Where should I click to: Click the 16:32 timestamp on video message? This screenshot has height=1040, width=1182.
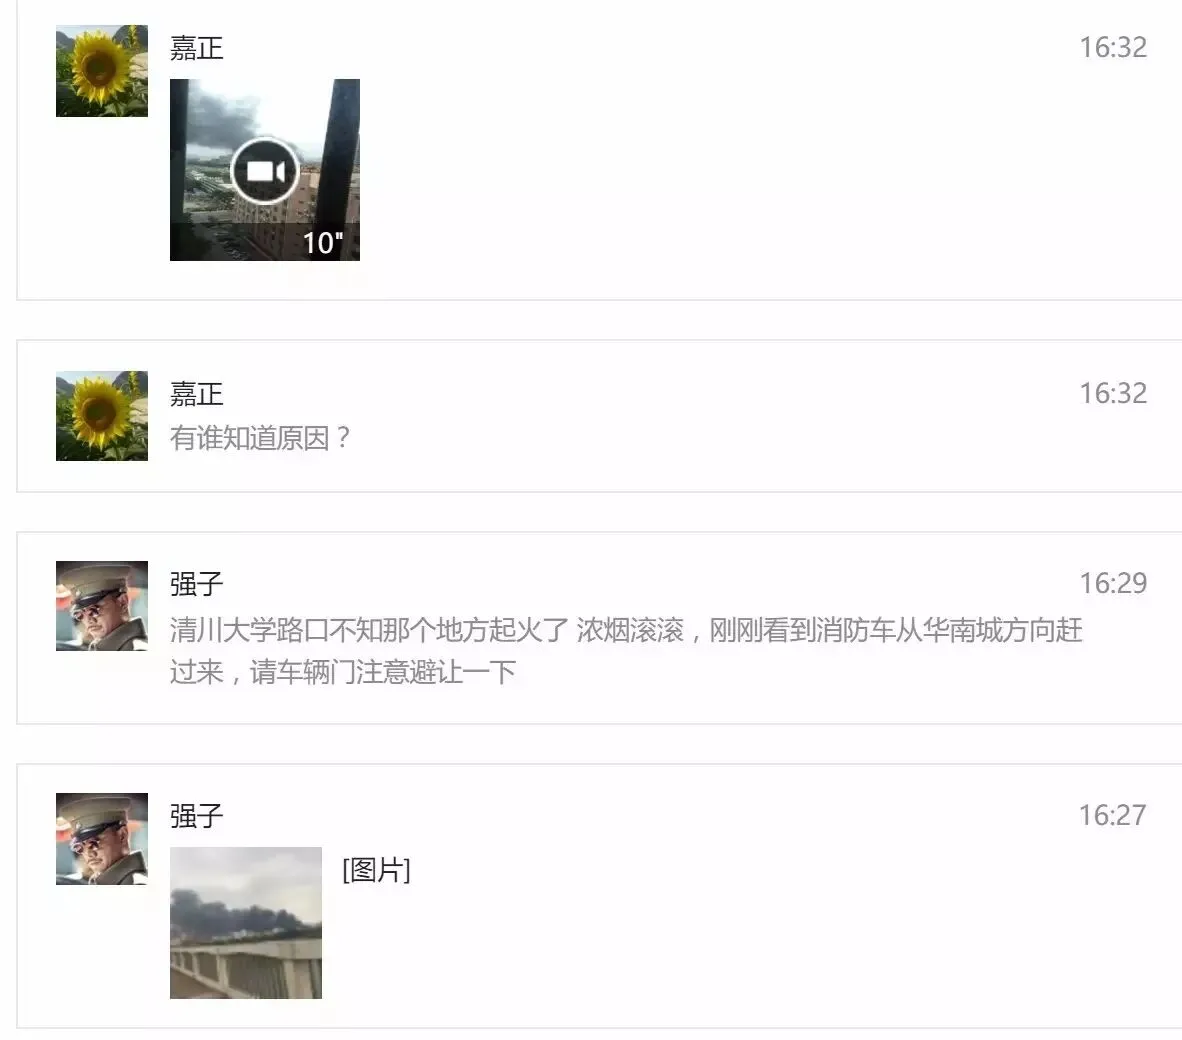[1113, 47]
